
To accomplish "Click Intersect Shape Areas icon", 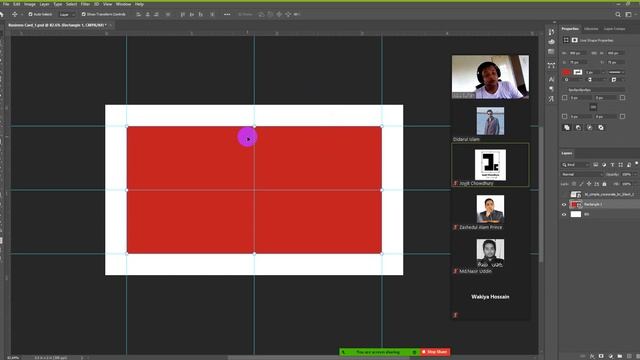I will click(589, 128).
